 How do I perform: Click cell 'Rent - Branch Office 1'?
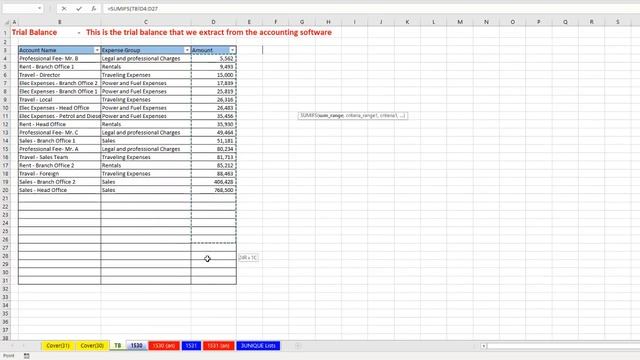[60, 67]
